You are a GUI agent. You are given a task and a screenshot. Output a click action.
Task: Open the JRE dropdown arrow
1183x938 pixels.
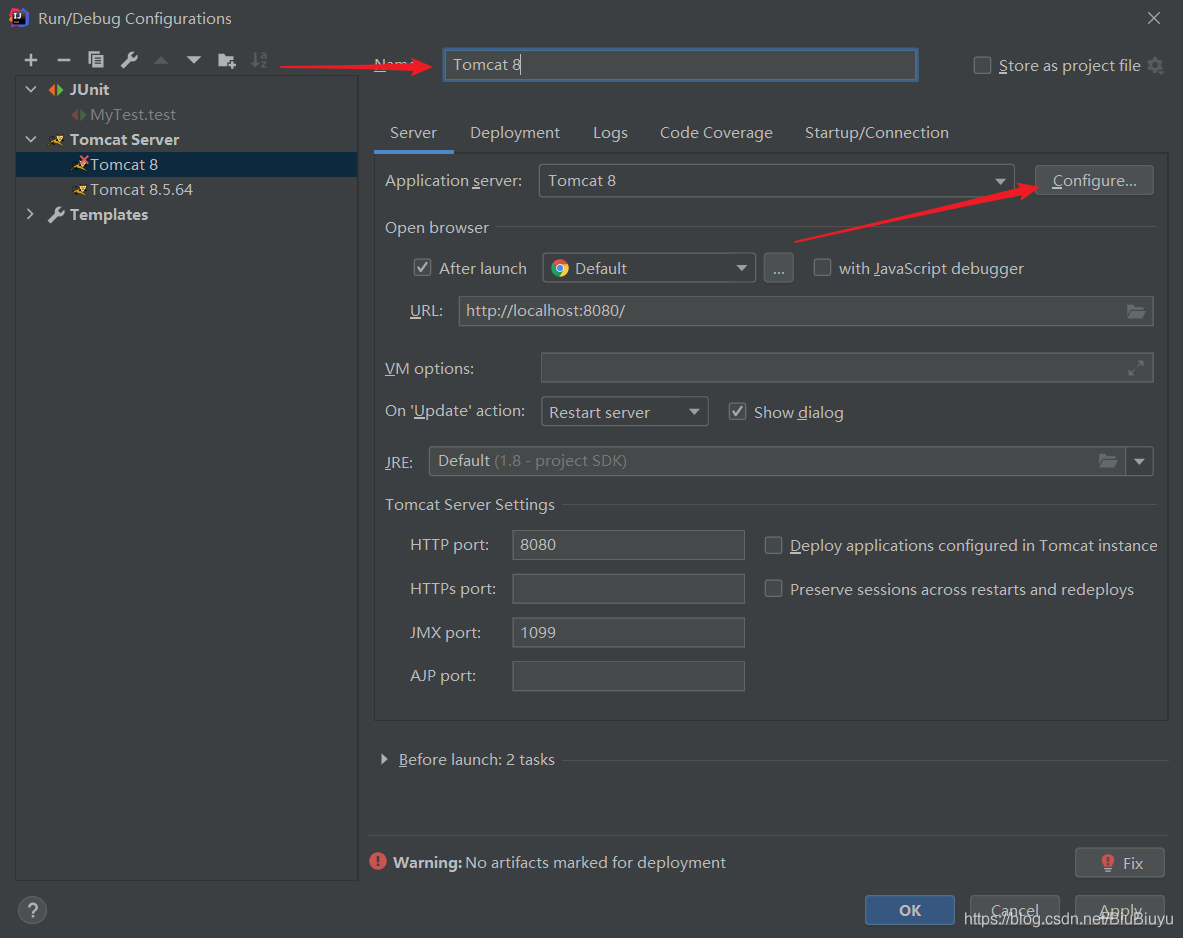click(x=1139, y=461)
